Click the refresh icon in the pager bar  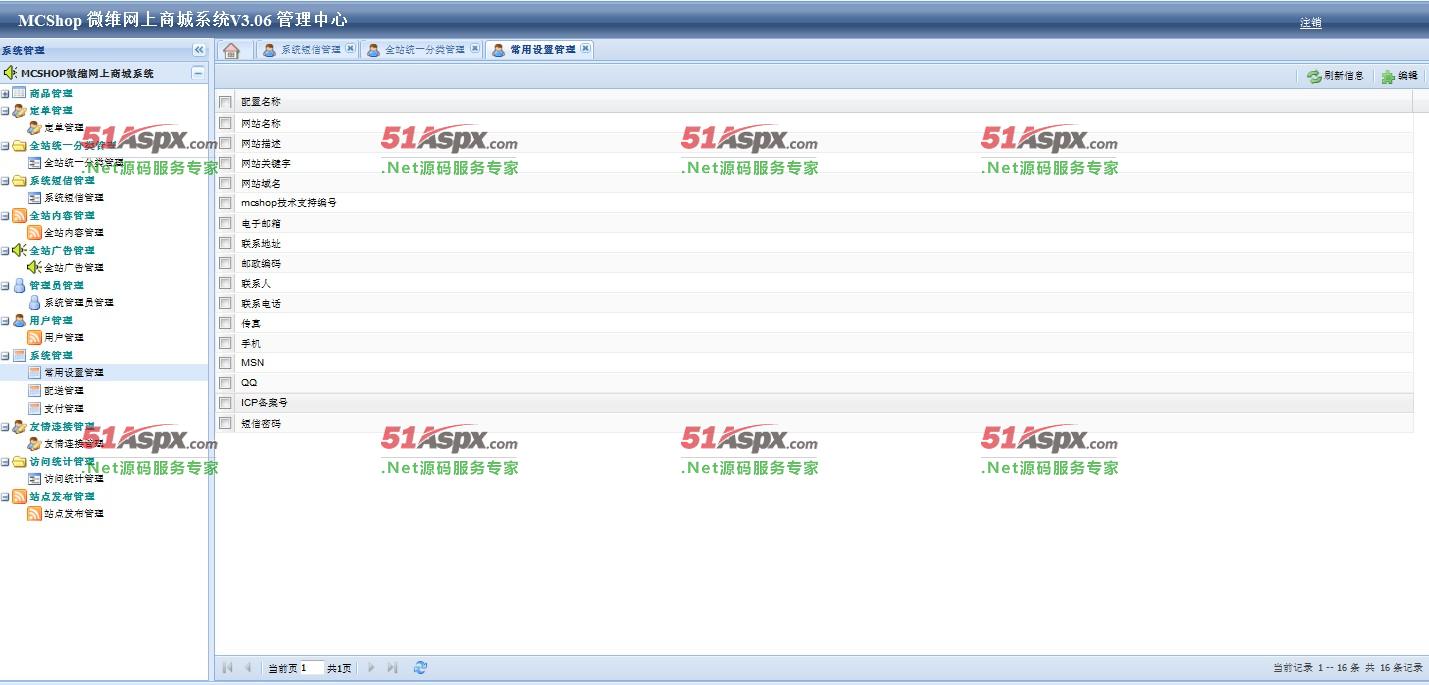[x=420, y=668]
